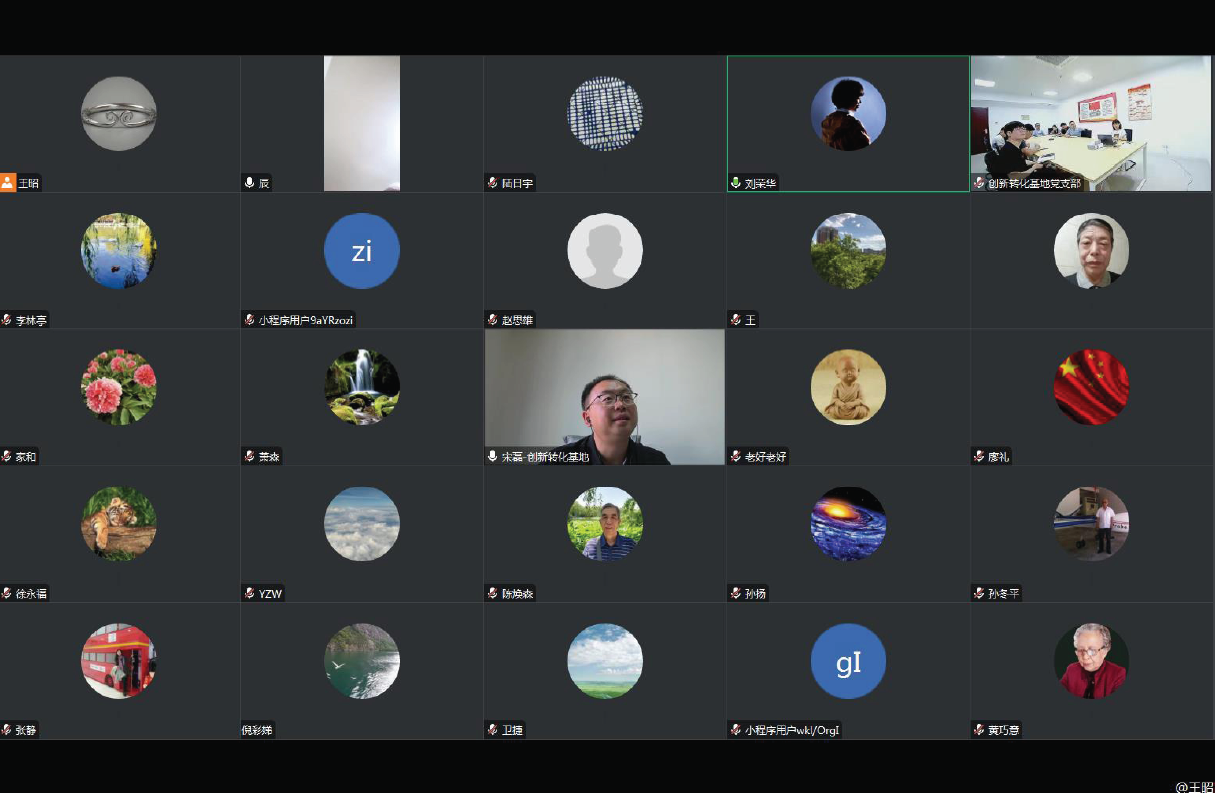1216x793 pixels.
Task: Click the red double-decker bus avatar
Action: [x=119, y=661]
